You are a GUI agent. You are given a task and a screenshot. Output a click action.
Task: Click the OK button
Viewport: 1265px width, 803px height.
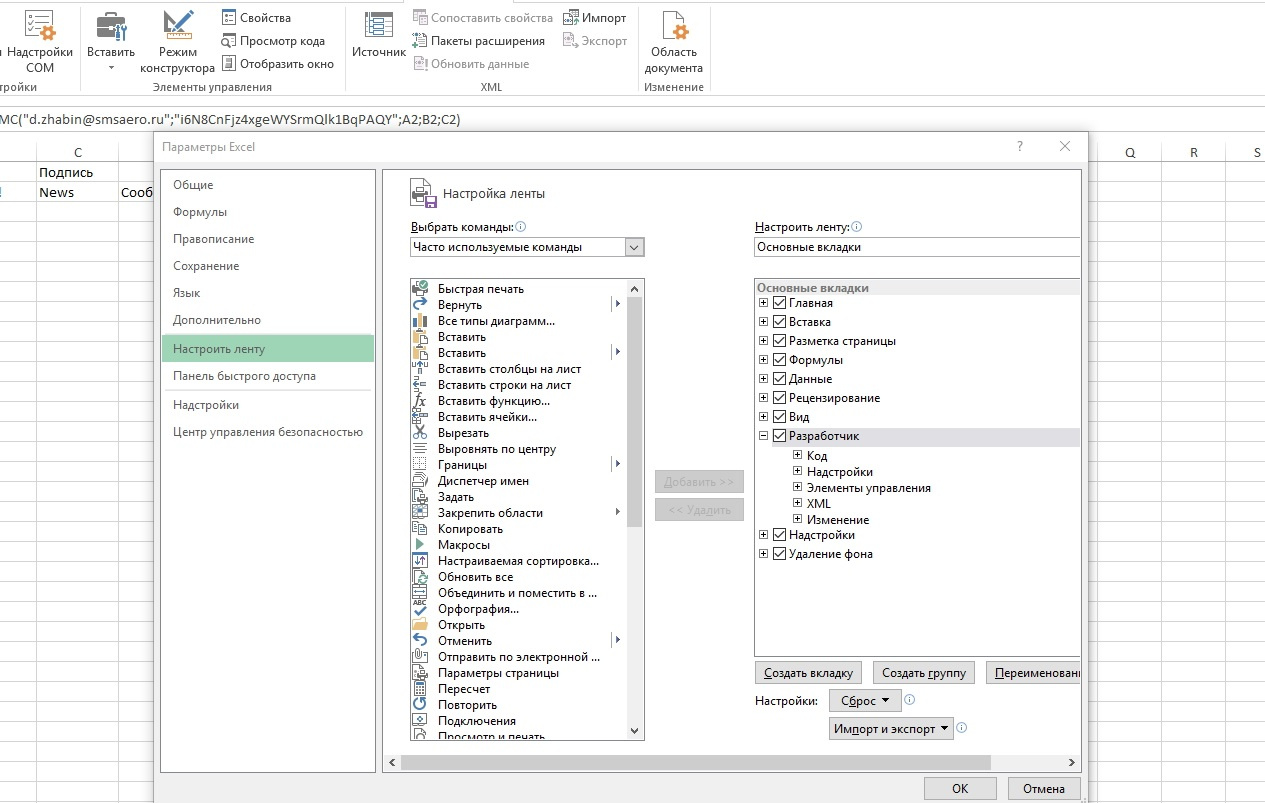[x=960, y=788]
